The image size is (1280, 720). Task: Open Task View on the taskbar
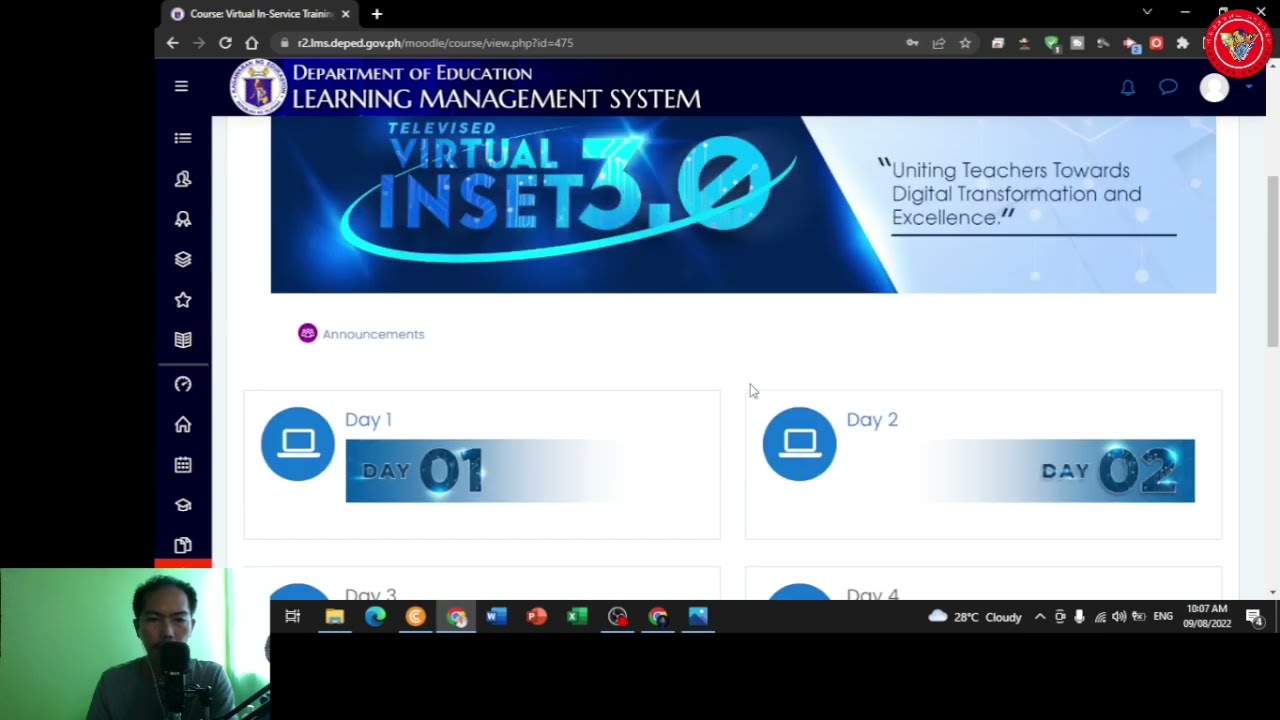coord(293,617)
